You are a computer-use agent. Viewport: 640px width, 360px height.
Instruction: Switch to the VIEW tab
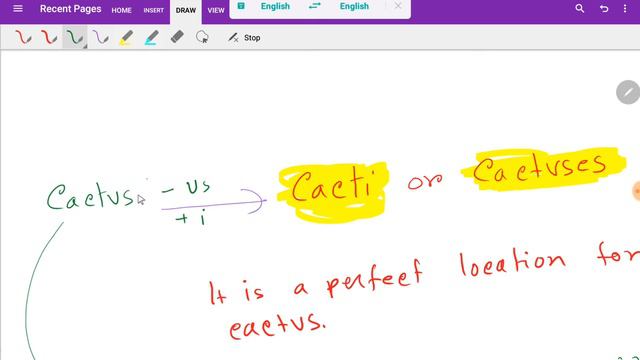[216, 11]
